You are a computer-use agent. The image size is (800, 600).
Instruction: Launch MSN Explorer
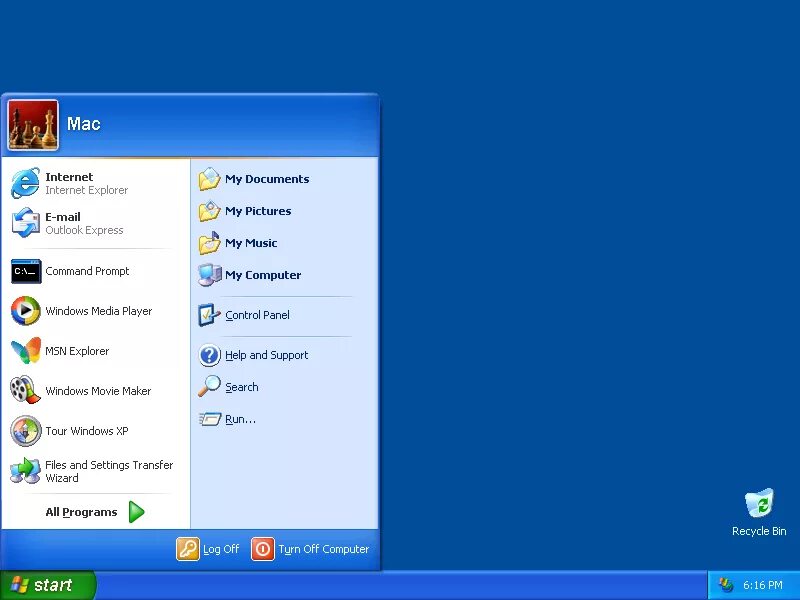click(77, 351)
